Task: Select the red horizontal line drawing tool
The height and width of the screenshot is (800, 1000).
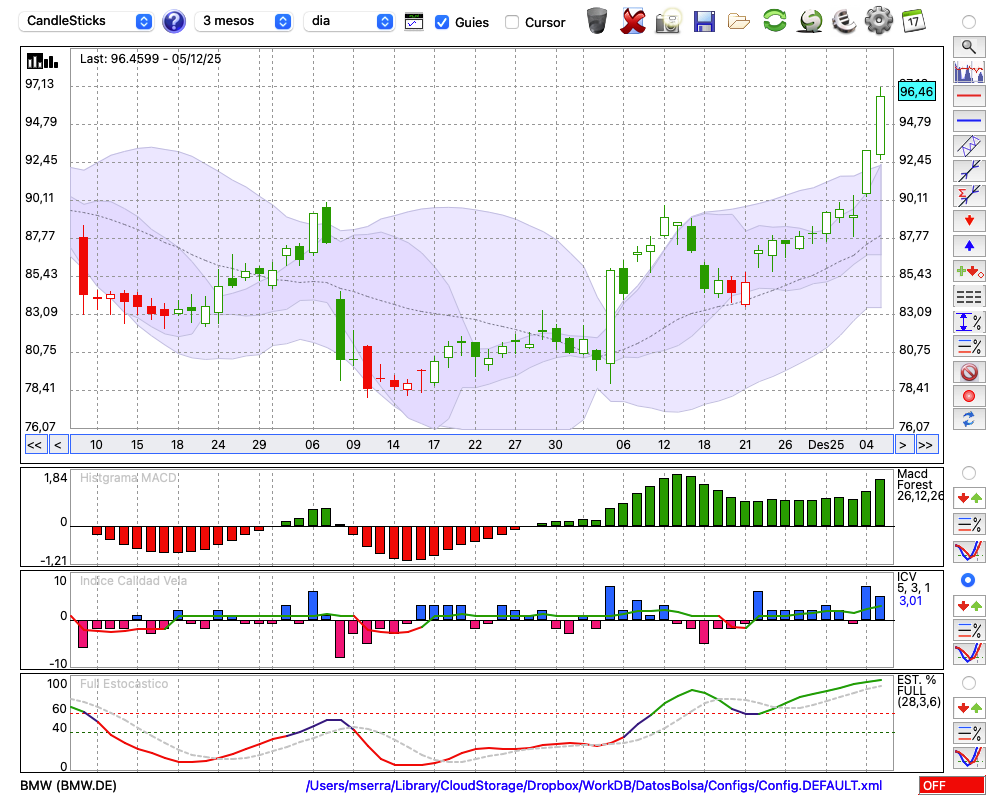Action: click(968, 97)
